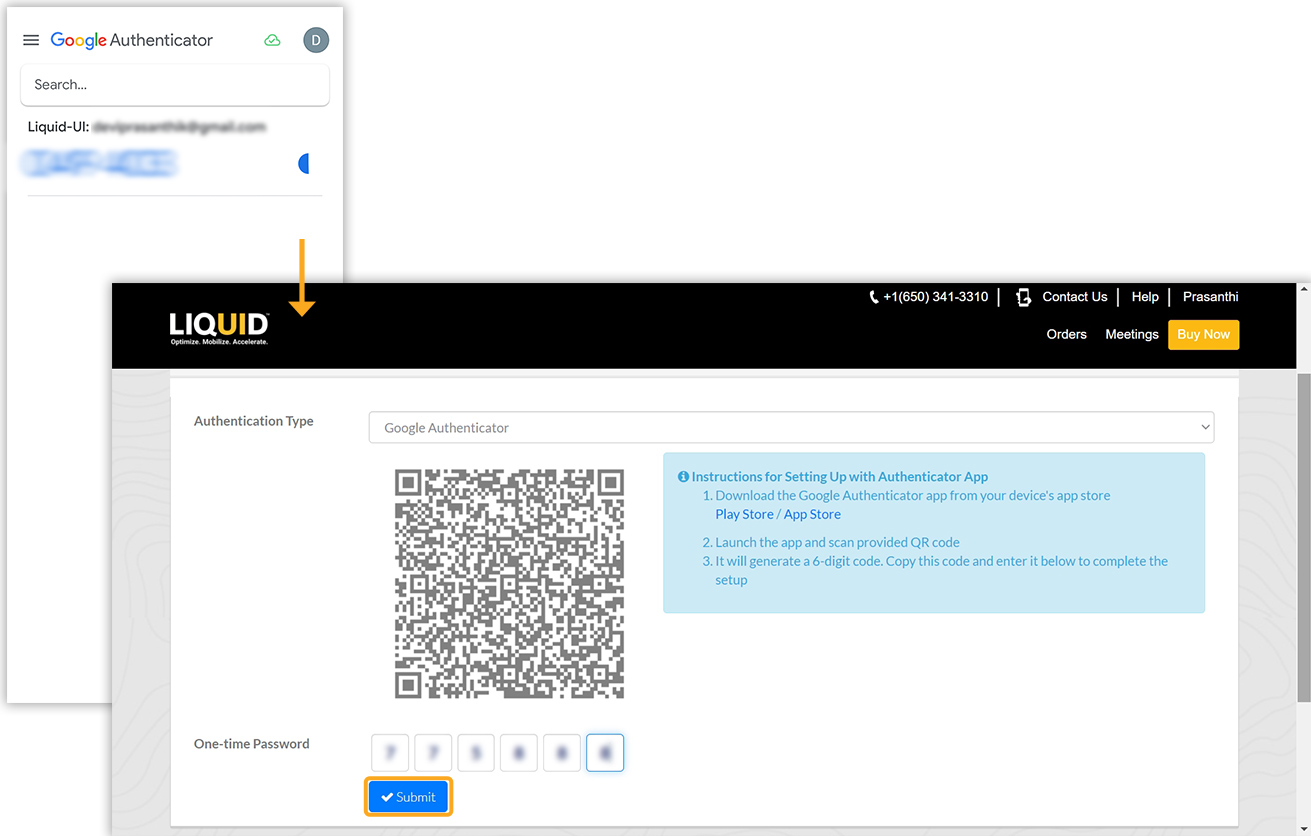Screen dimensions: 1311x836
Task: Open the Google Authenticator hamburger menu
Action: (x=31, y=40)
